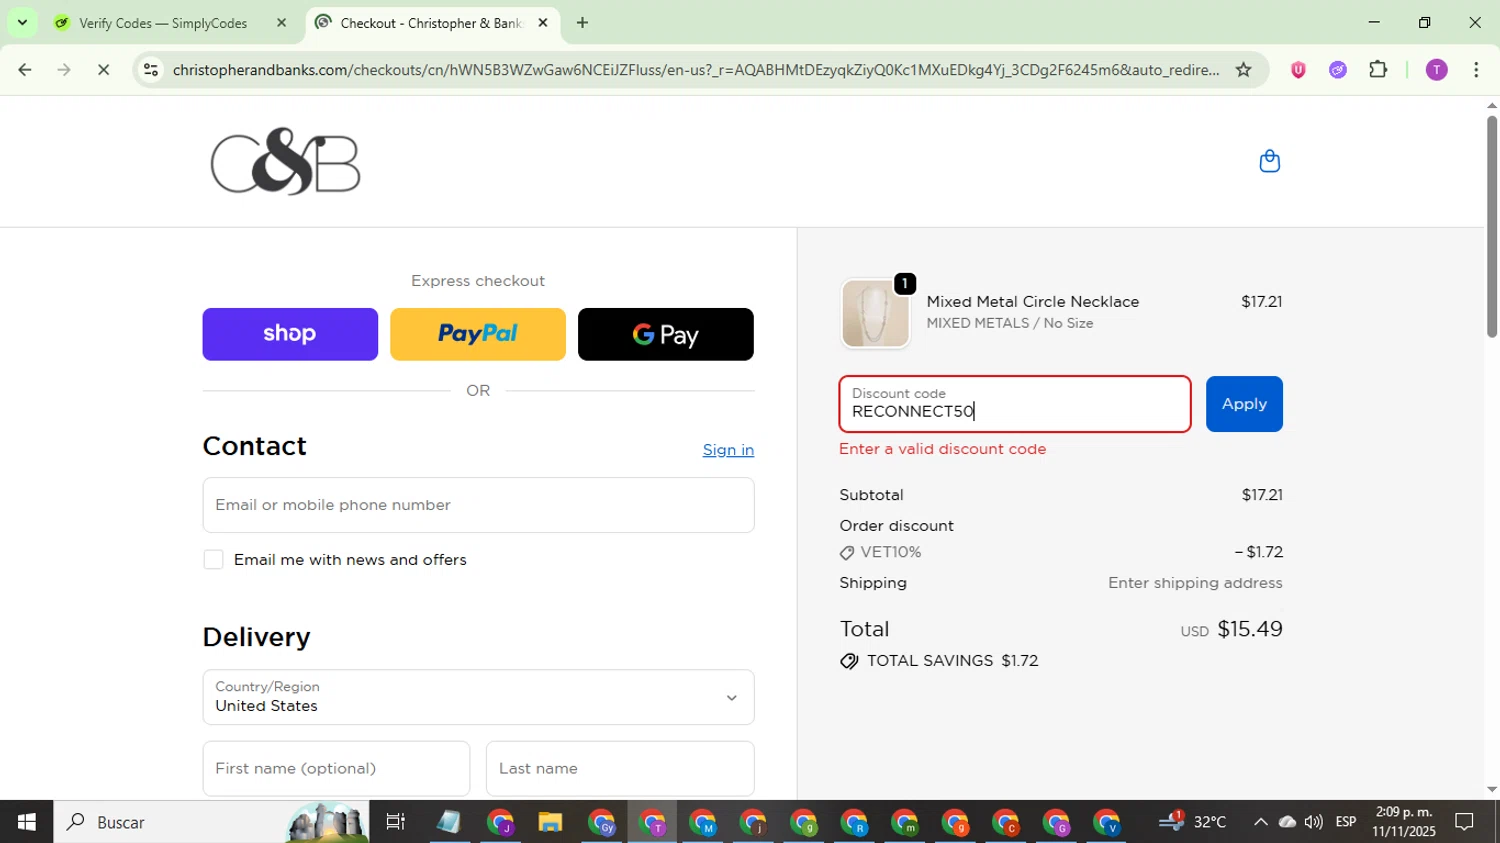Show hidden system tray icons
Image resolution: width=1500 pixels, height=843 pixels.
click(1260, 822)
